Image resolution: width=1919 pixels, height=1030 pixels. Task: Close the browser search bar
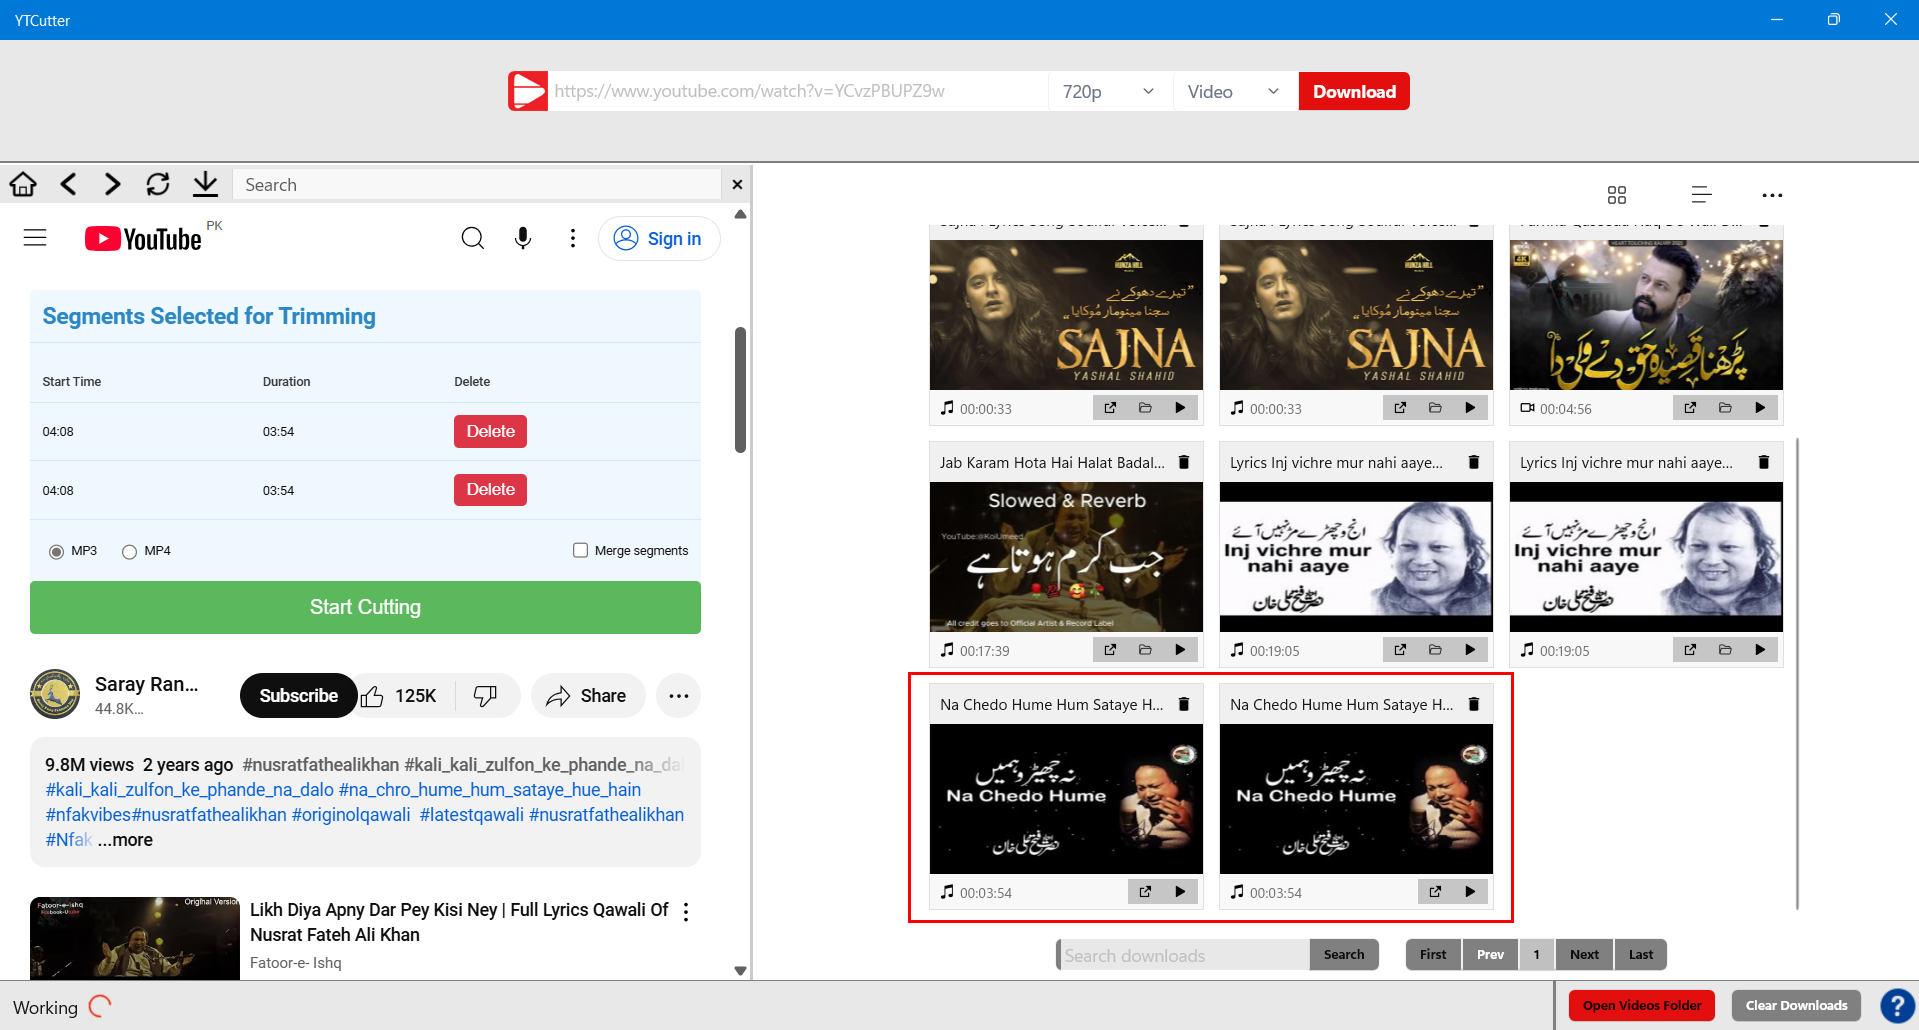coord(737,184)
